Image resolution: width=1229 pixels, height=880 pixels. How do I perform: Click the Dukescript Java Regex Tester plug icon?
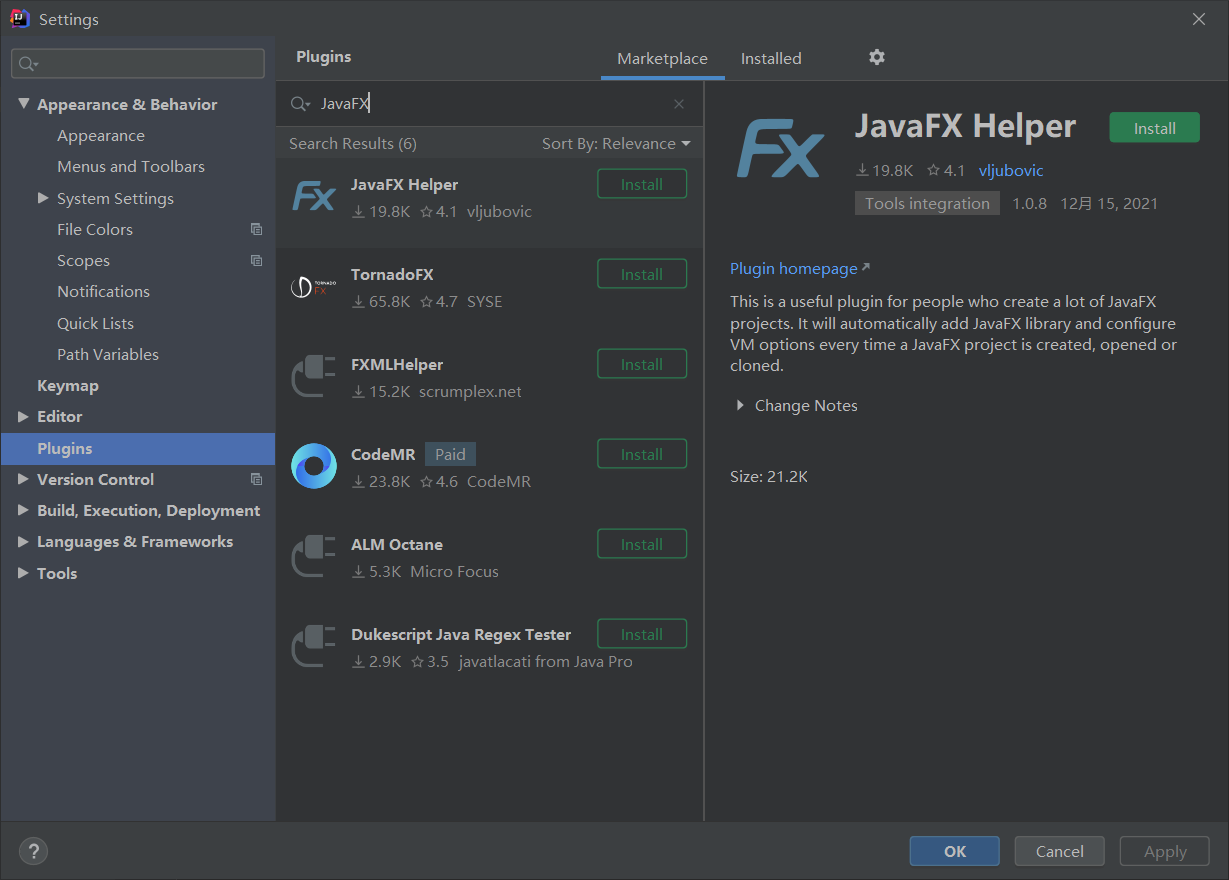click(x=313, y=647)
